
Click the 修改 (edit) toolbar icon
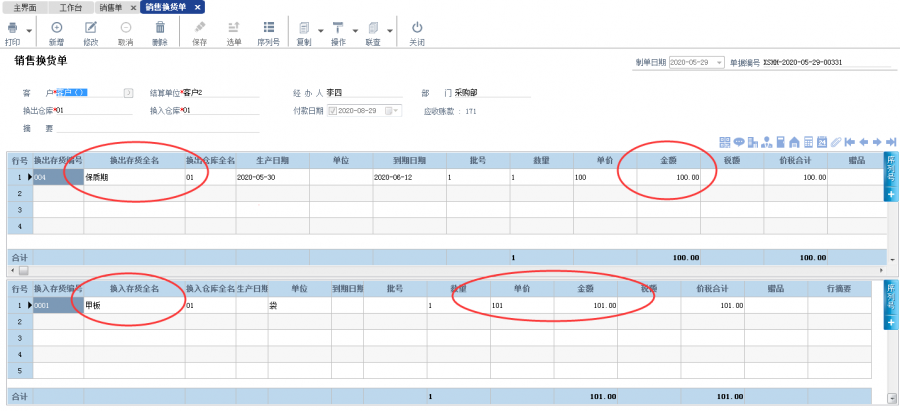pos(91,28)
